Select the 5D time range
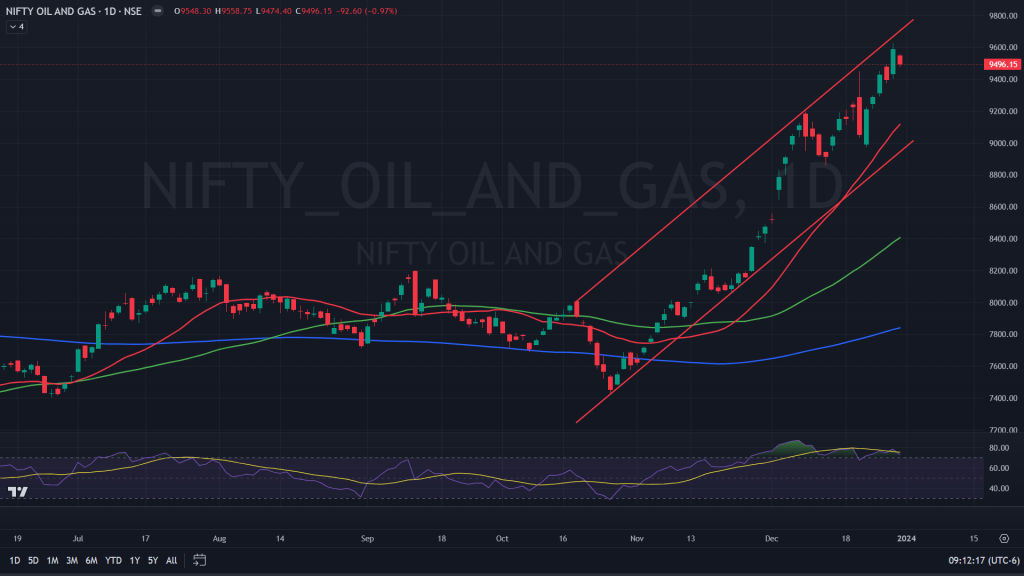Screen dimensions: 1024x576 [x=33, y=560]
